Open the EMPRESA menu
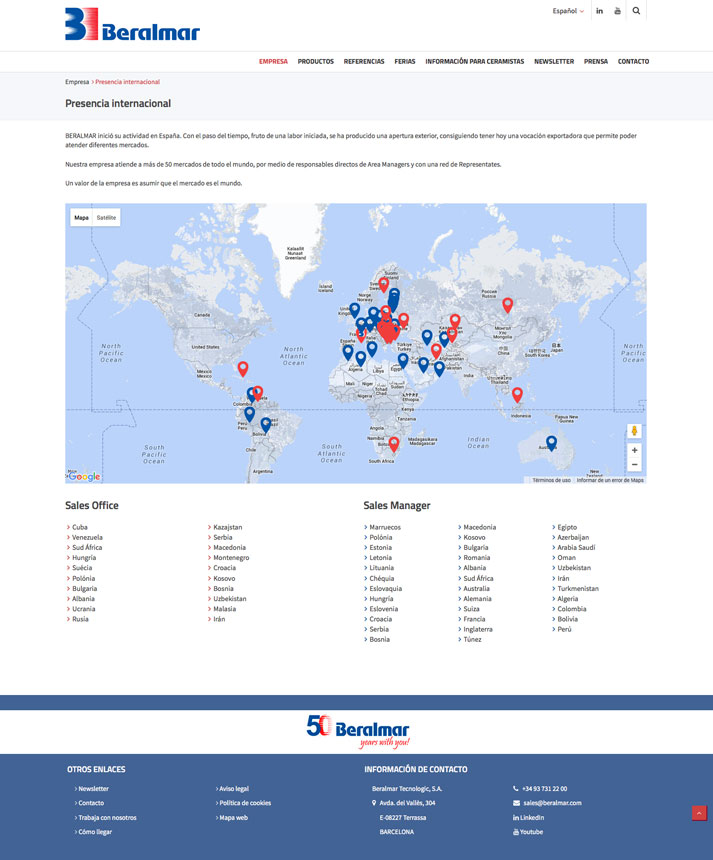 point(273,61)
